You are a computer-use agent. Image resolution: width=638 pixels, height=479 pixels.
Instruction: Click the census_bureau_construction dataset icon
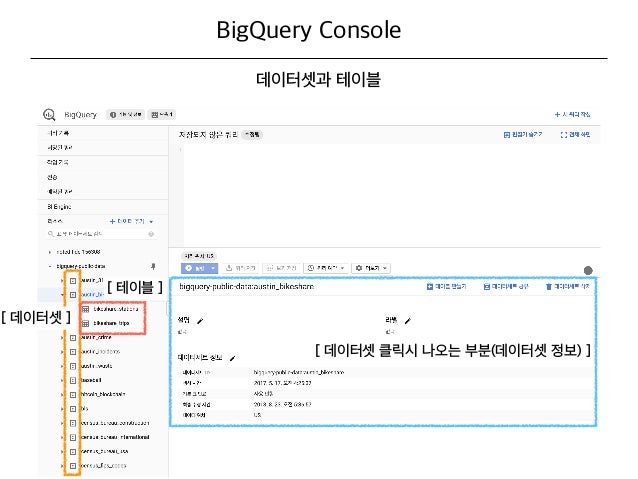pos(73,423)
